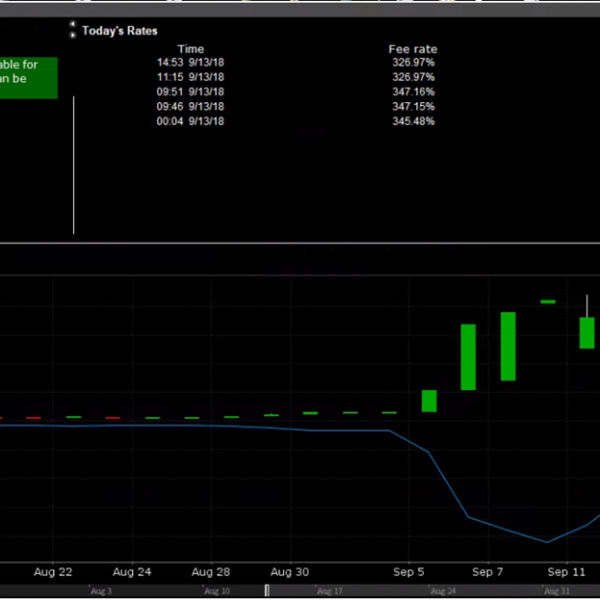Grab the timeline scrollbar handle
This screenshot has height=600, width=600.
pos(267,591)
